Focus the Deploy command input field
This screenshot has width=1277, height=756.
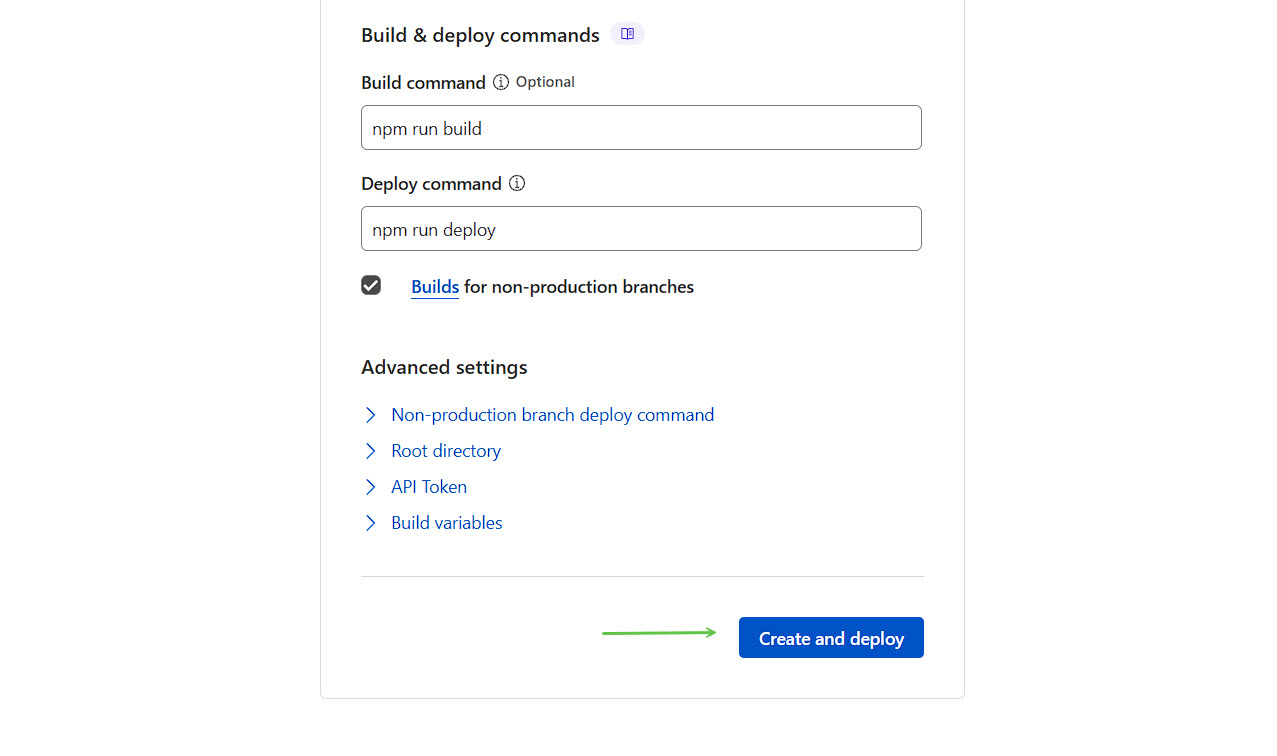641,229
